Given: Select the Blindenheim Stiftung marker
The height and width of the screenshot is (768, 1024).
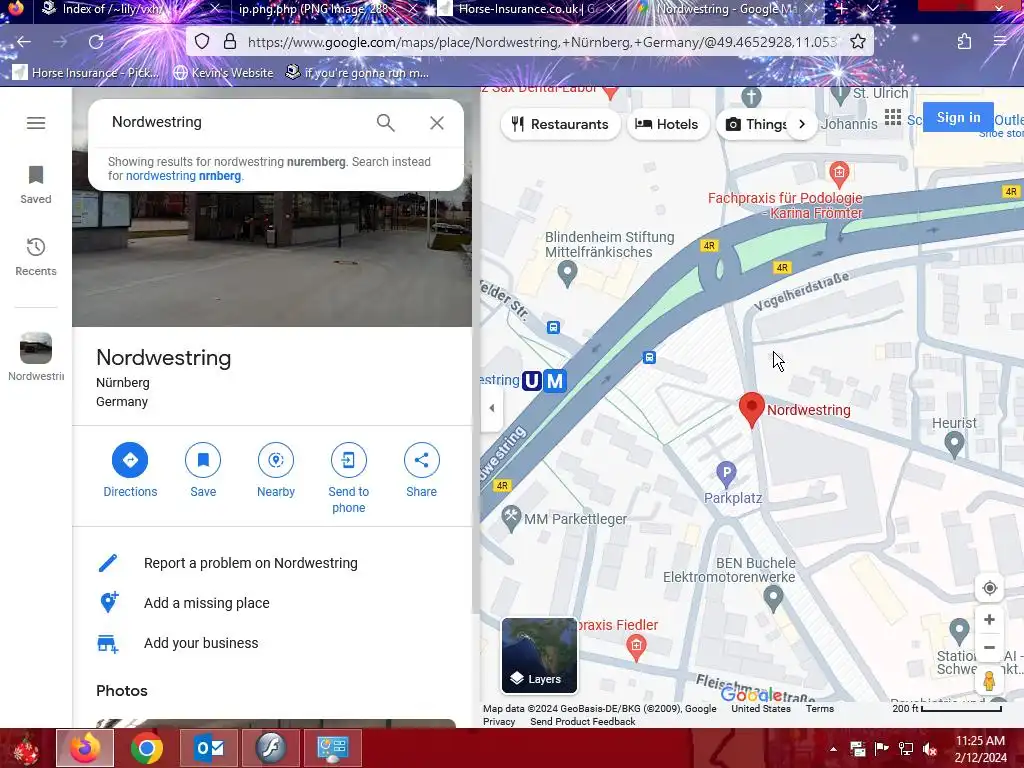Looking at the screenshot, I should 568,273.
